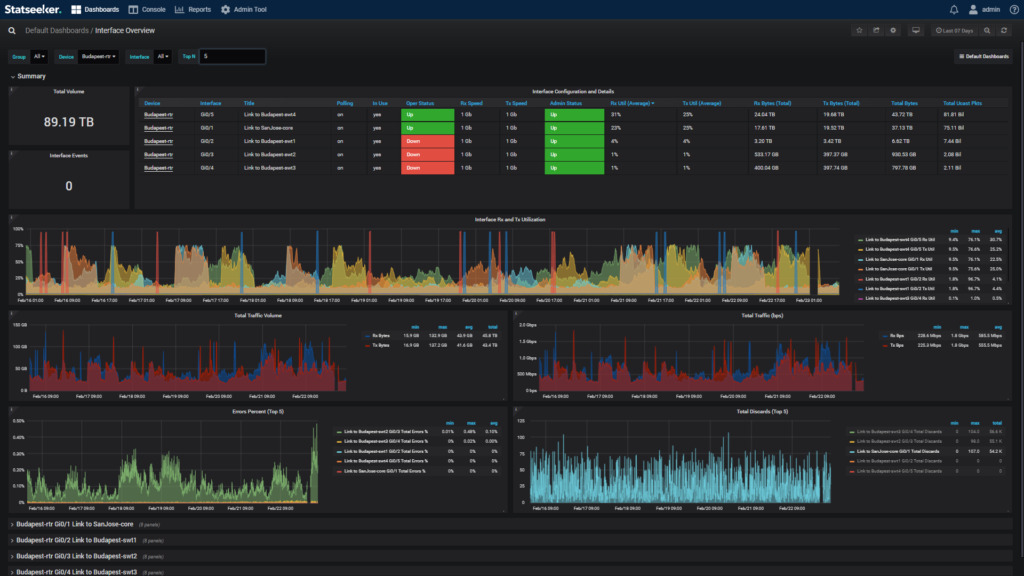Click the 89.19 TB total volume value
The width and height of the screenshot is (1024, 576).
point(69,122)
